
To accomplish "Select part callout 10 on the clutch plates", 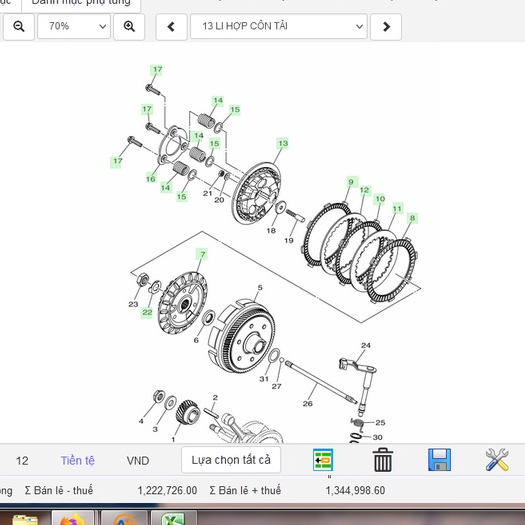I will (379, 199).
